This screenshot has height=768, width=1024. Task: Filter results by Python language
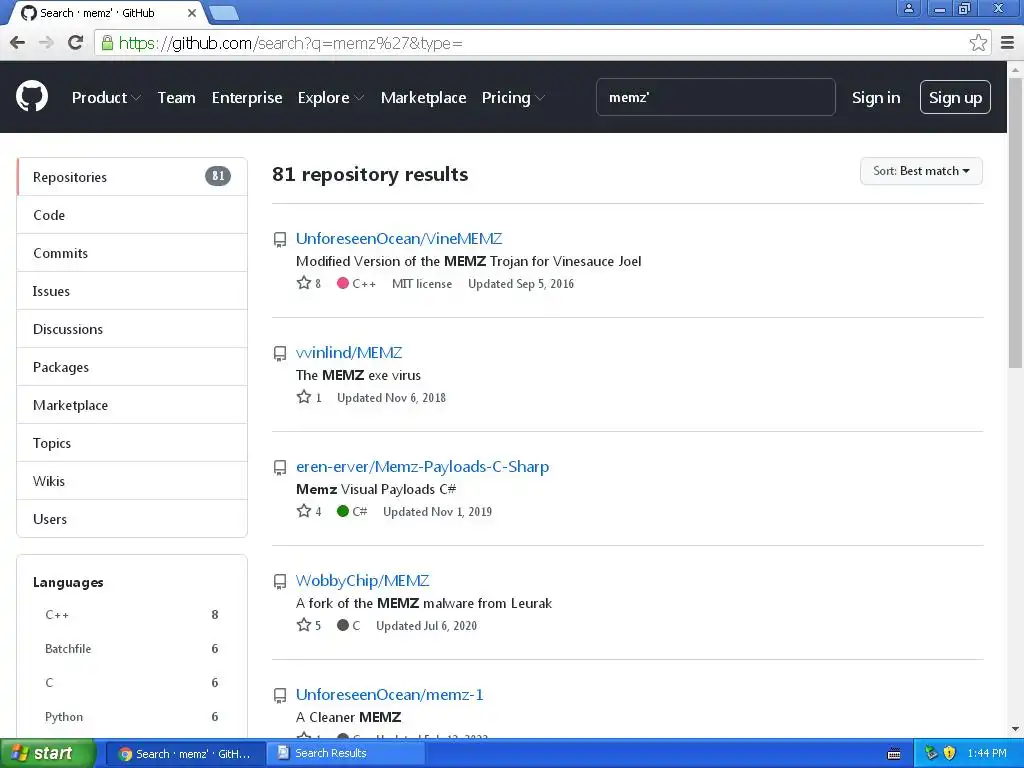pos(132,716)
